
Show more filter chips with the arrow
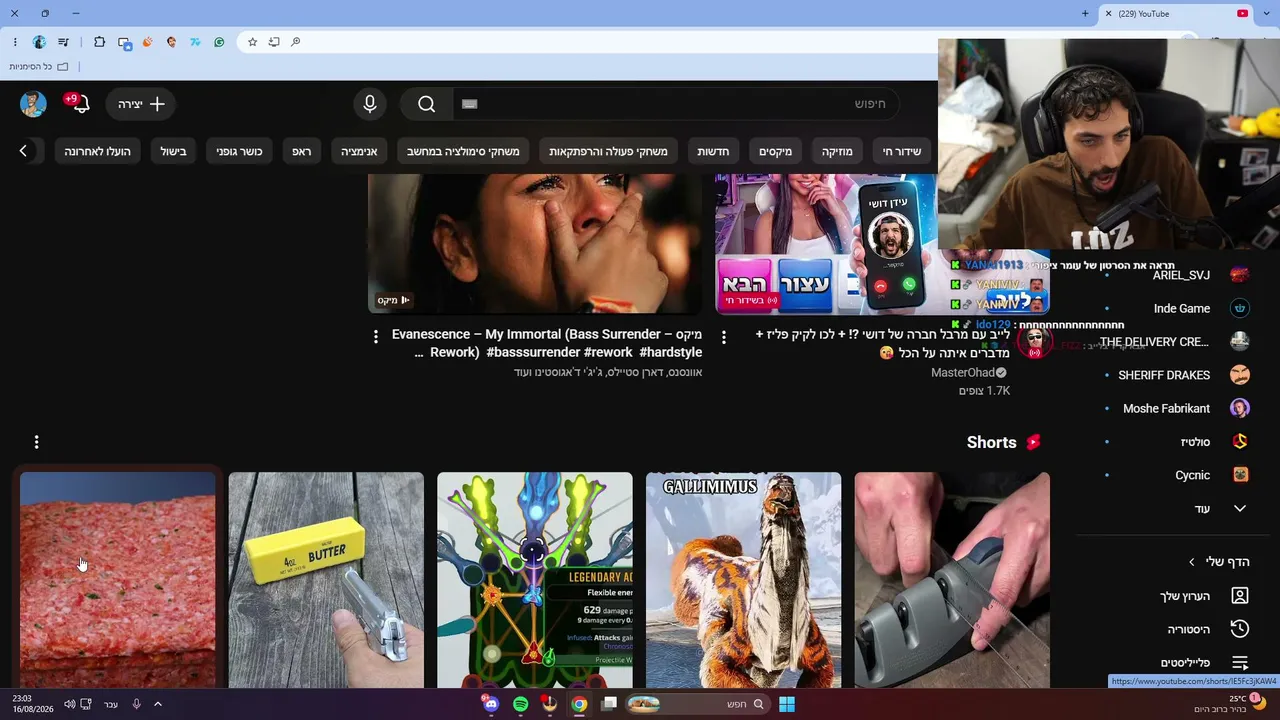(23, 152)
